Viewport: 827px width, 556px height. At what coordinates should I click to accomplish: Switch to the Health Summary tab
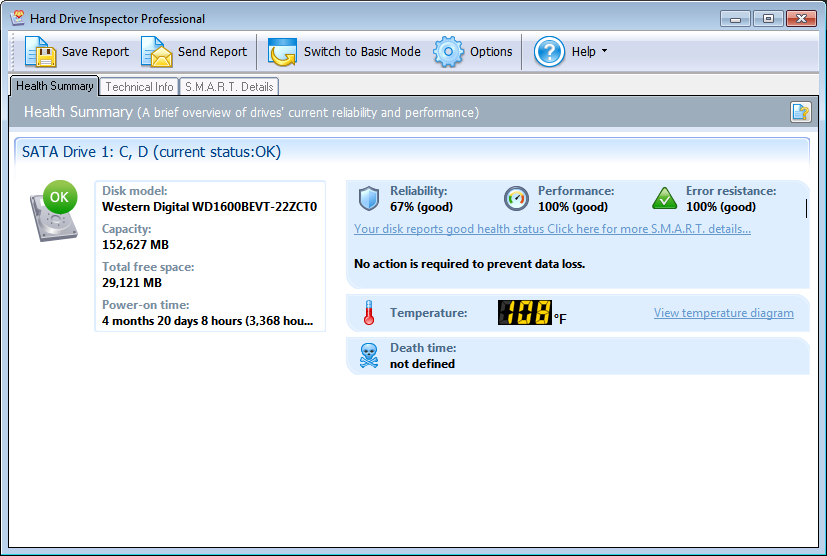pyautogui.click(x=54, y=86)
